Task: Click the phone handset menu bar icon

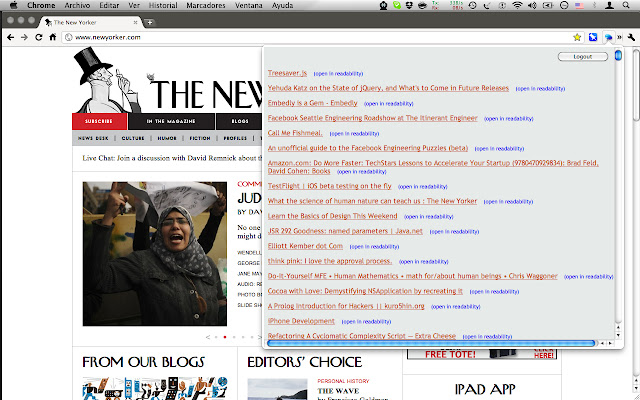Action: pos(487,5)
